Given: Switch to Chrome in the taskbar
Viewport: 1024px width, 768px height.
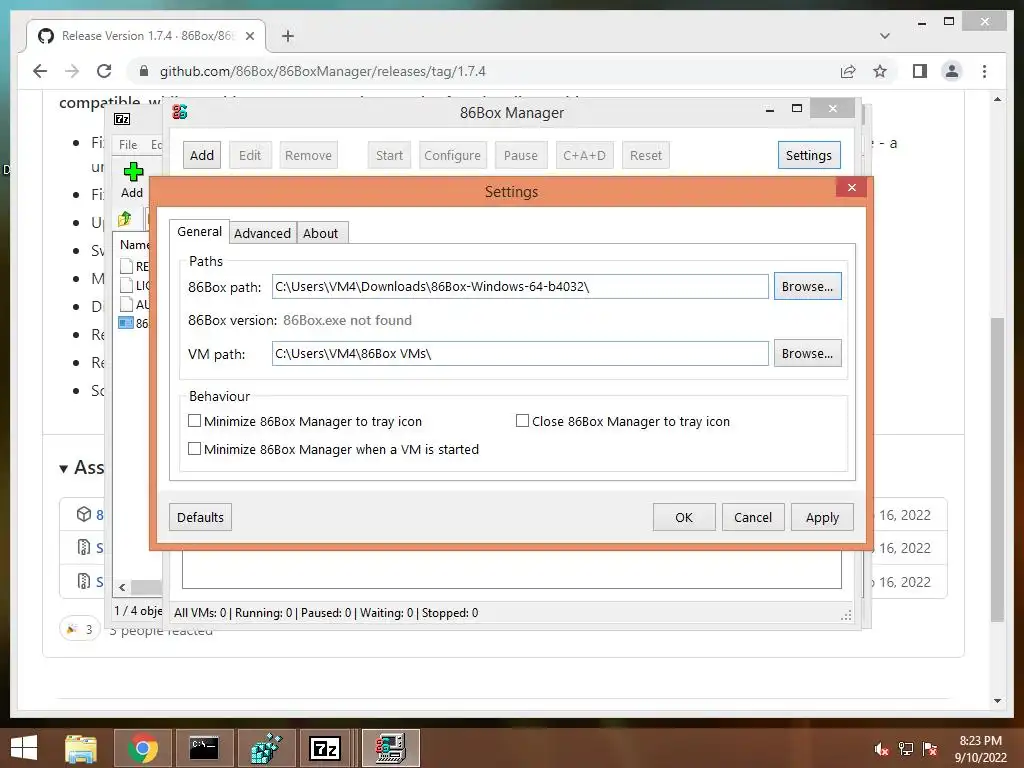Looking at the screenshot, I should (x=143, y=748).
